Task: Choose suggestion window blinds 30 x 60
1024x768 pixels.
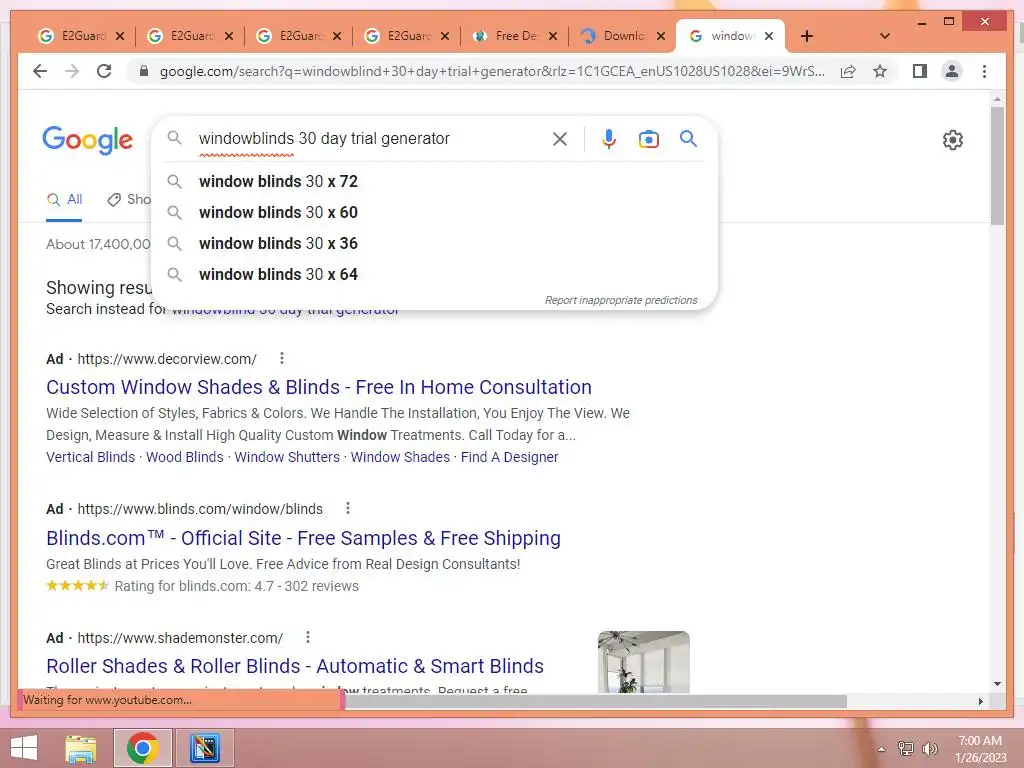Action: [x=434, y=212]
